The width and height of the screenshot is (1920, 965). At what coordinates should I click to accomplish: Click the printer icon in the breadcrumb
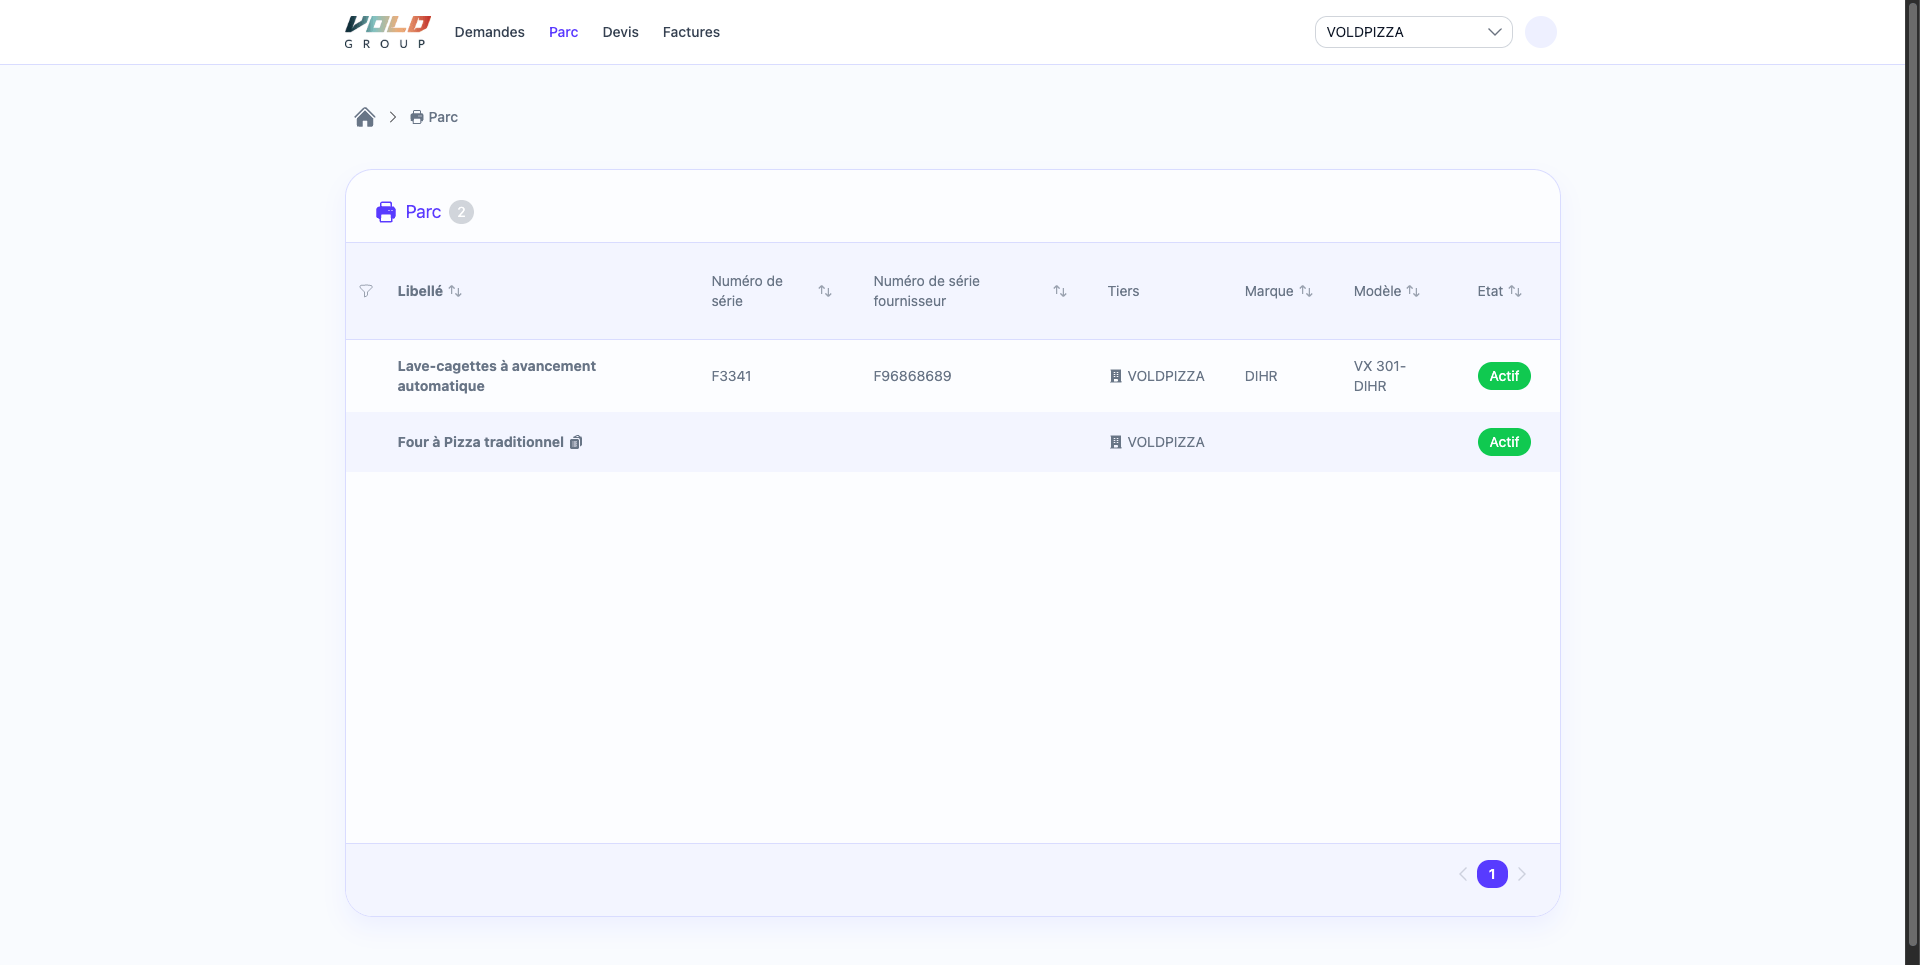pos(416,117)
